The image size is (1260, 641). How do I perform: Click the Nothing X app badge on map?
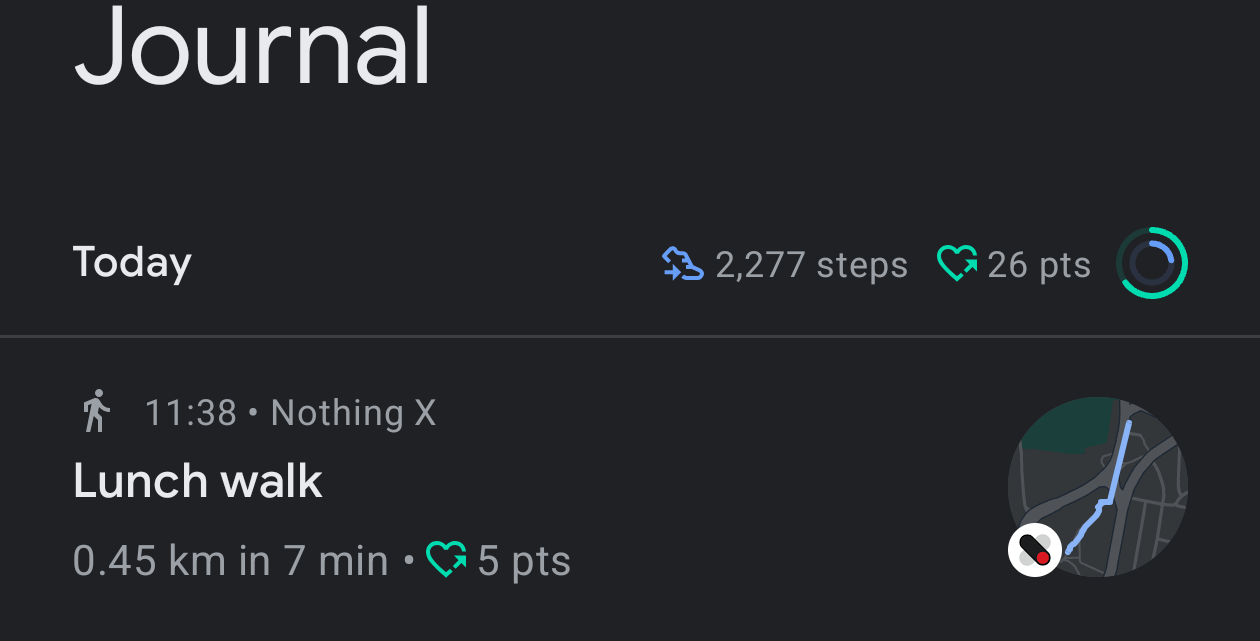1034,550
